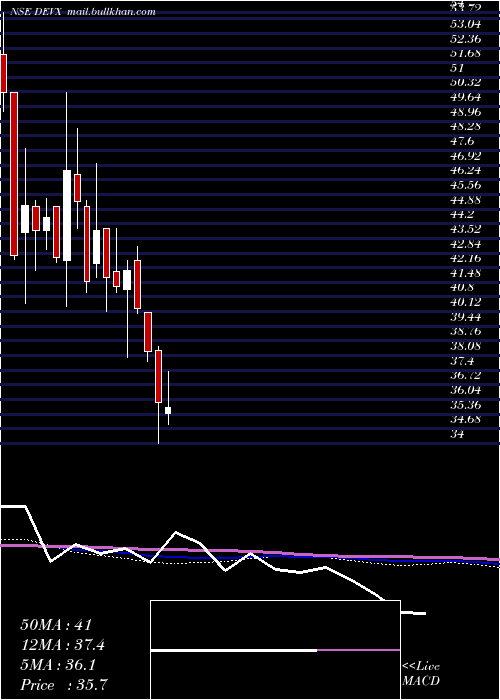Click the 35.36 price axis label
Screen dimensions: 500x700
pyautogui.click(x=464, y=405)
